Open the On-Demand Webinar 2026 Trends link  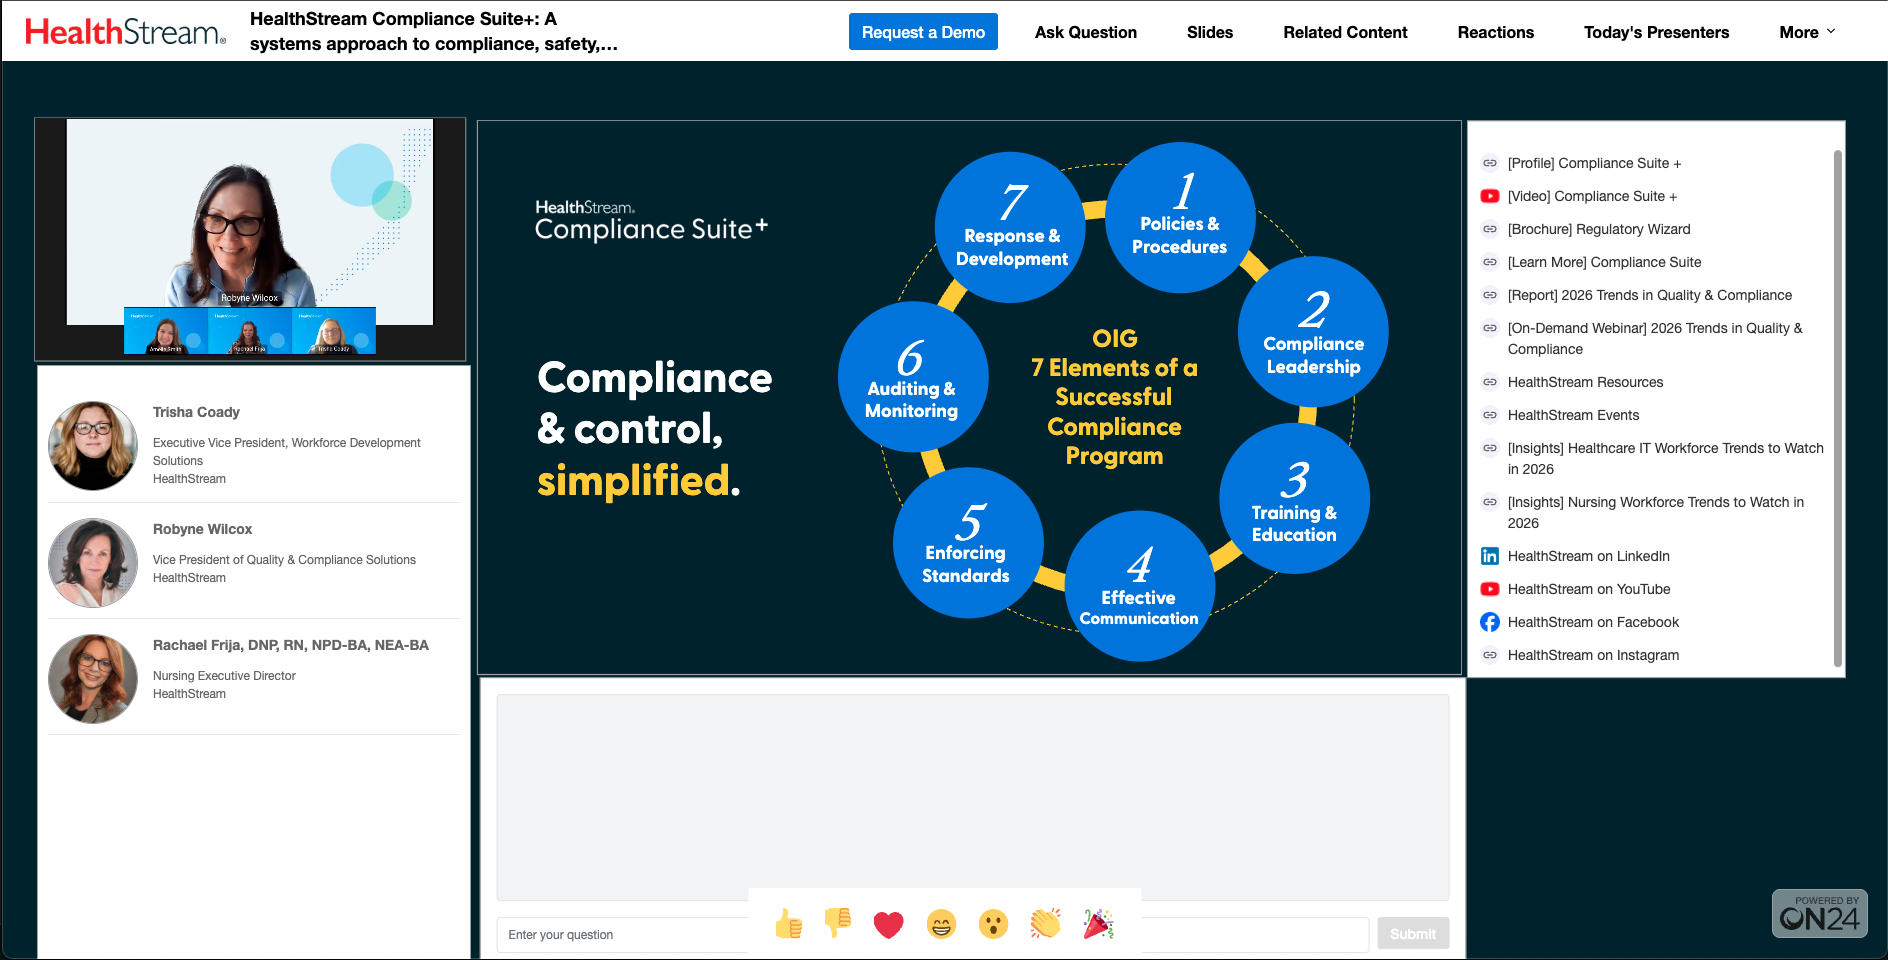pos(1655,338)
